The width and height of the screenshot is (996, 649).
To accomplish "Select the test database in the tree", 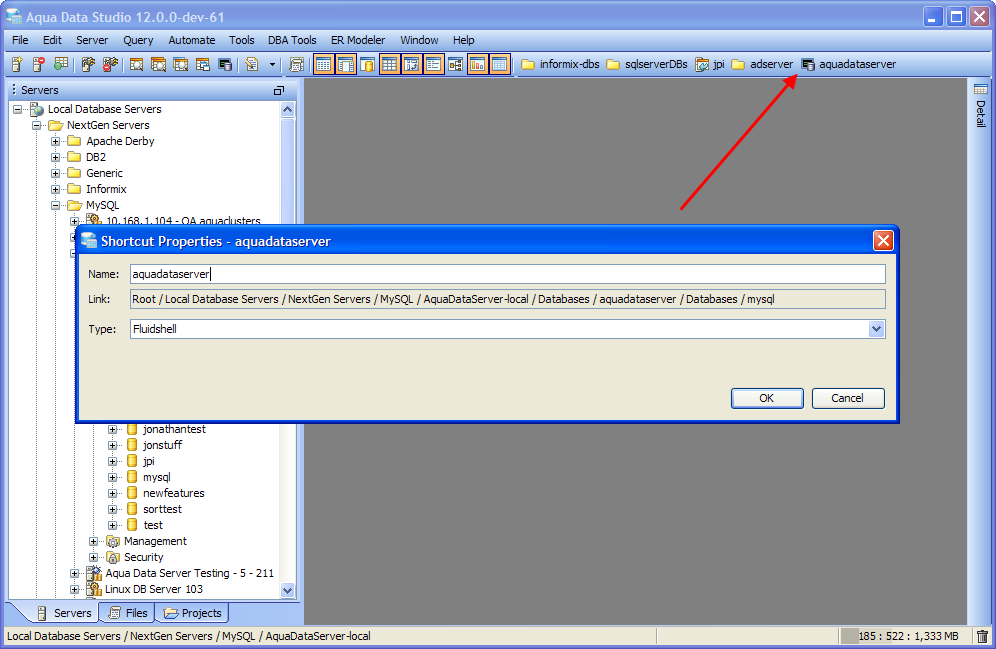I will click(153, 525).
